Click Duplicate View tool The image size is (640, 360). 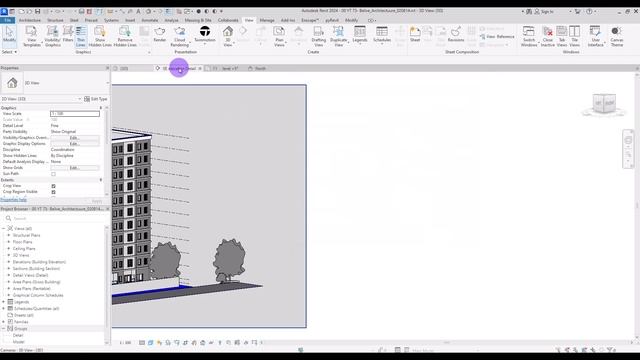pos(338,36)
